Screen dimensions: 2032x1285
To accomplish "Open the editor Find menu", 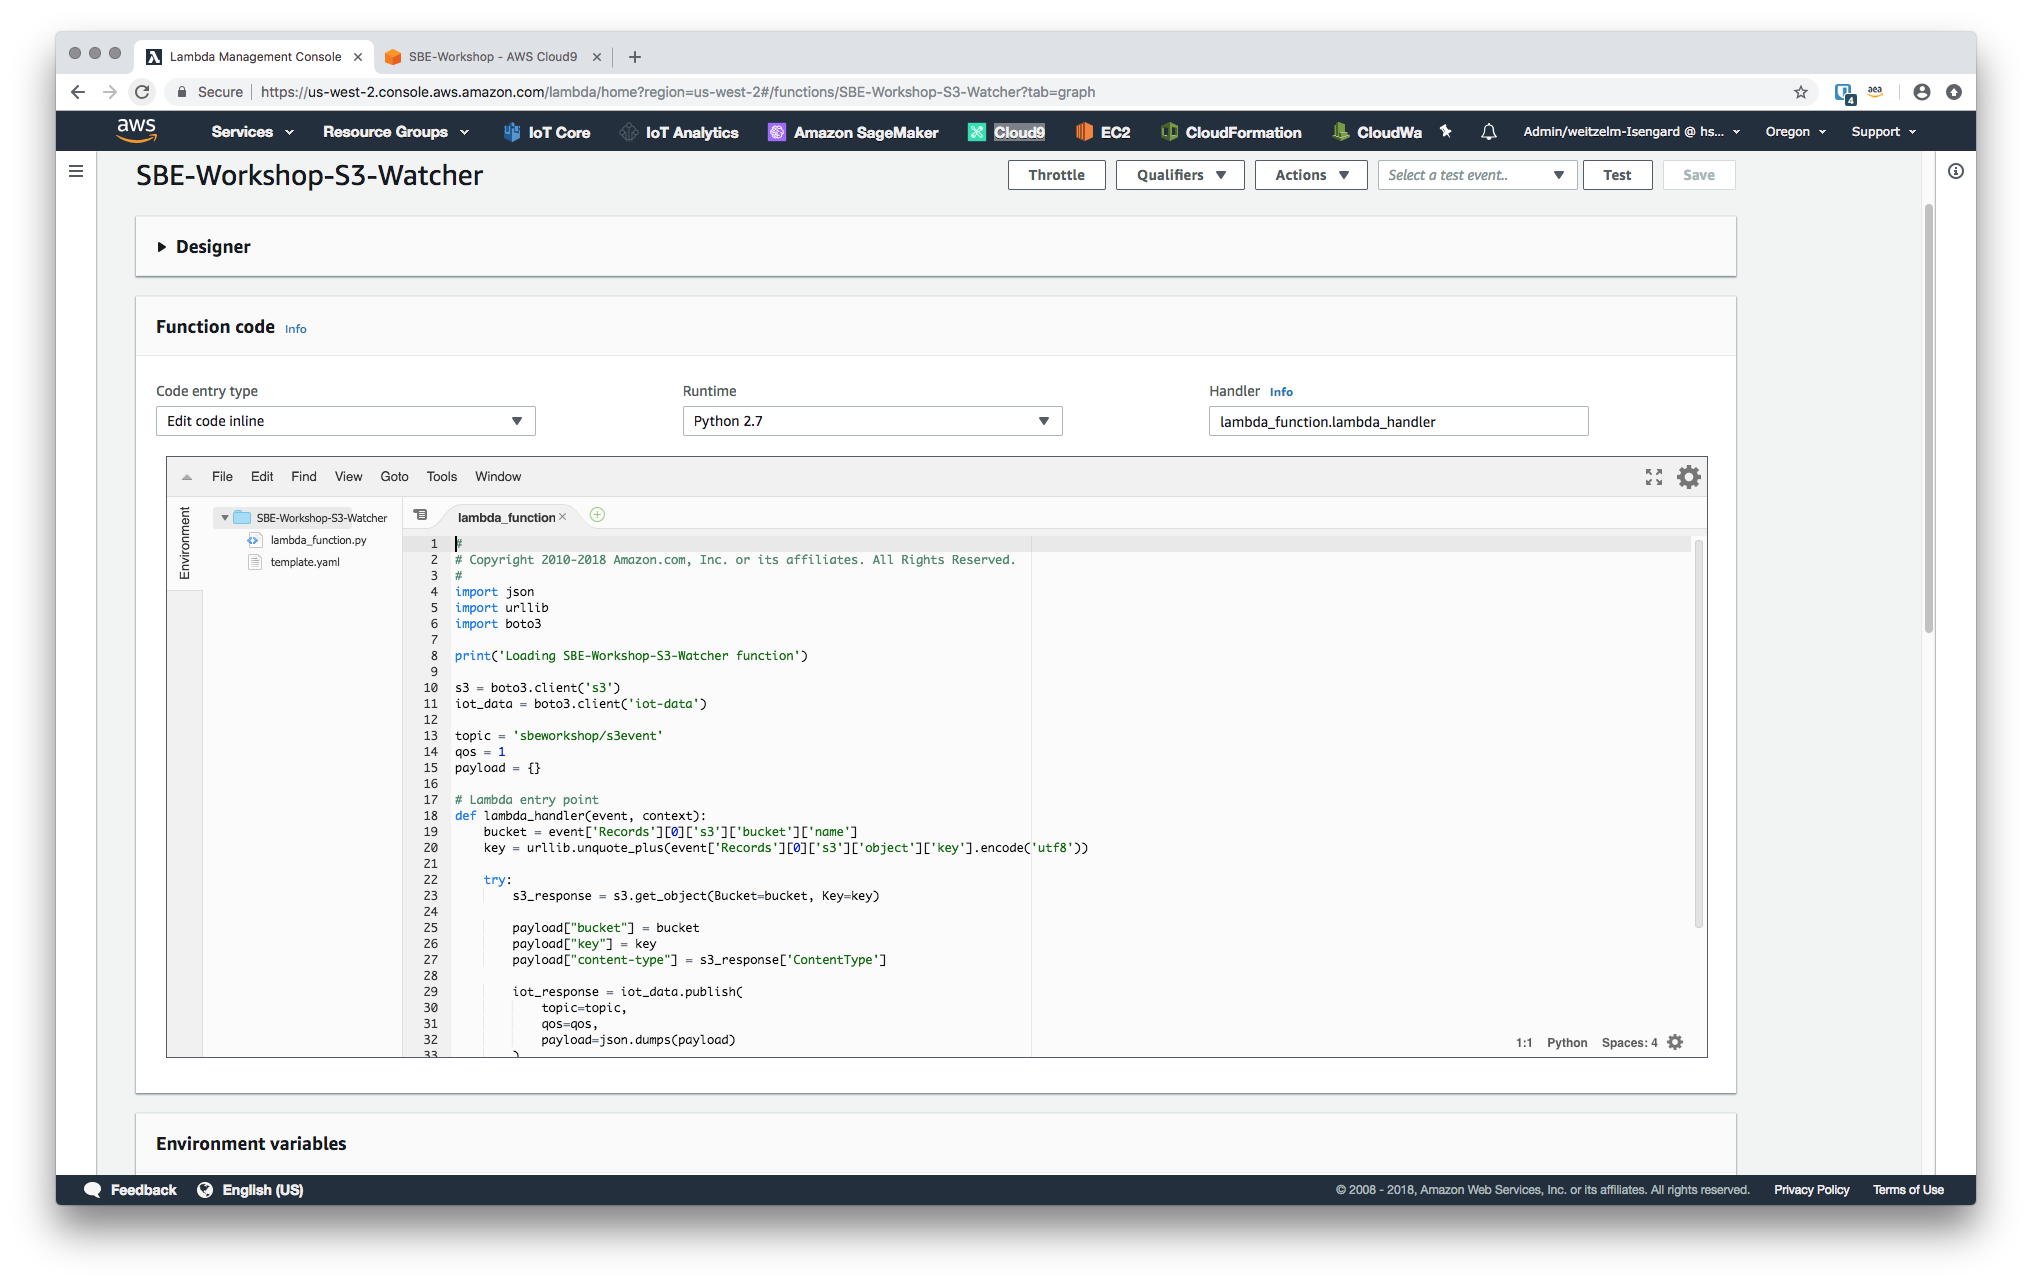I will tap(304, 477).
